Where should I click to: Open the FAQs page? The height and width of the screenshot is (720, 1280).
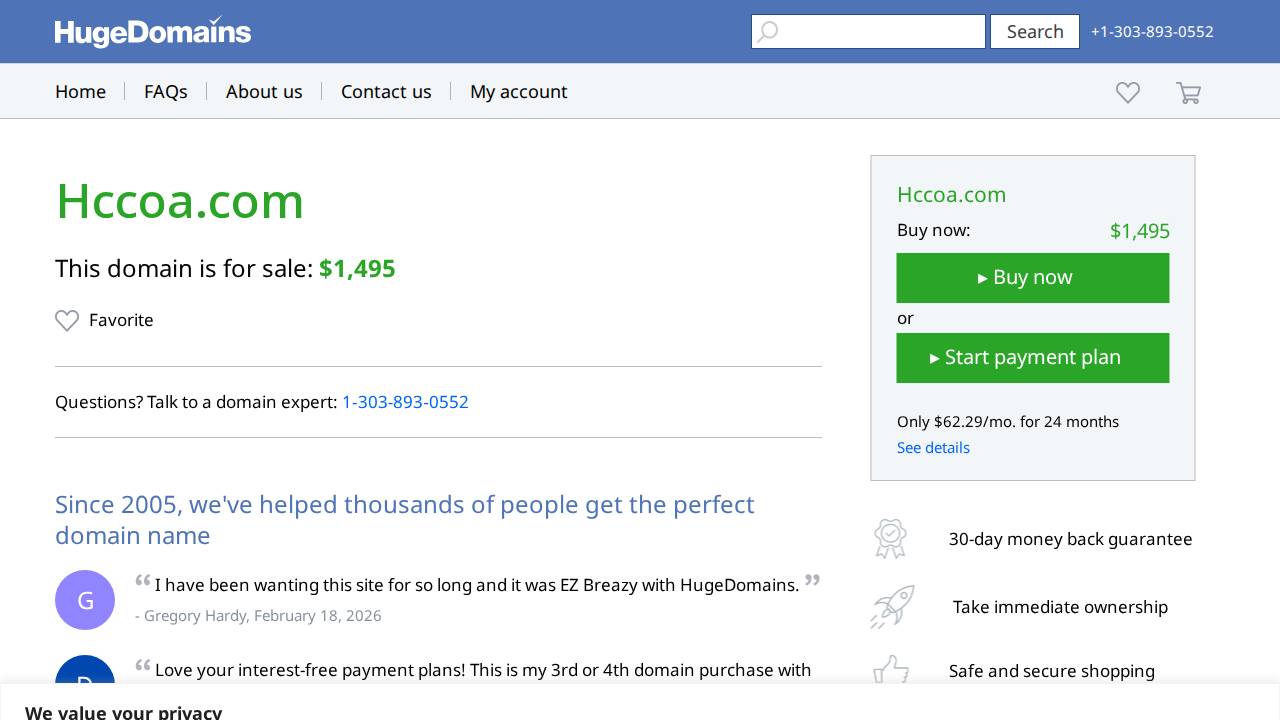tap(165, 92)
